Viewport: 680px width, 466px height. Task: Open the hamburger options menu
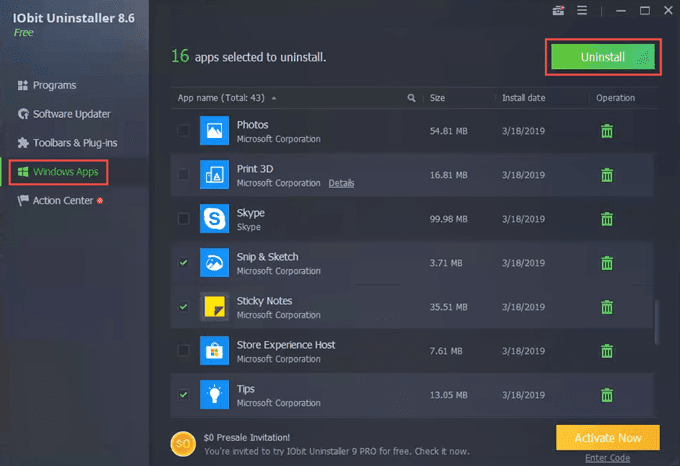[x=582, y=10]
